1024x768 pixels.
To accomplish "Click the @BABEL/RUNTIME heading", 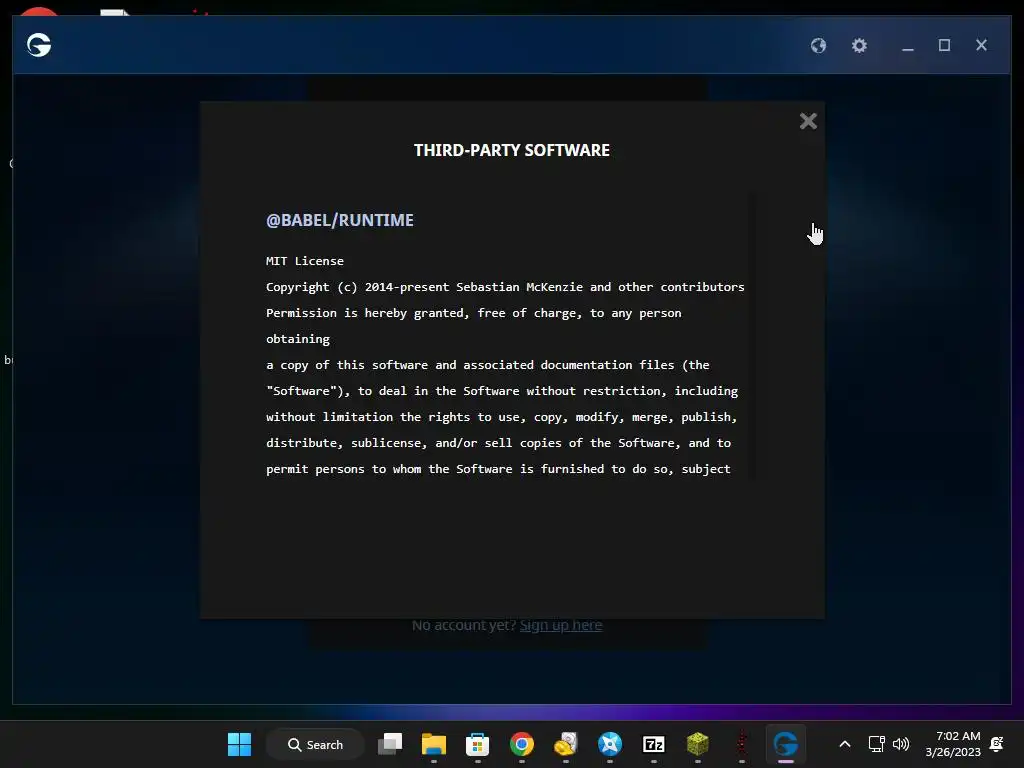I will click(x=340, y=220).
